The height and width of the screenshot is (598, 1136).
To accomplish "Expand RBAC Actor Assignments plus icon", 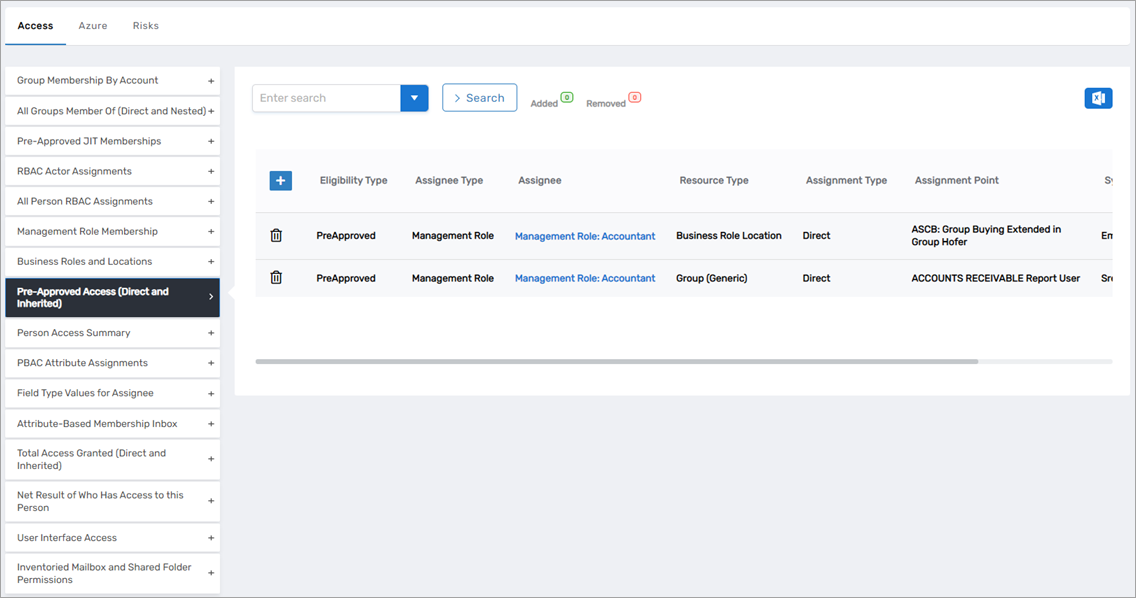I will (x=211, y=172).
